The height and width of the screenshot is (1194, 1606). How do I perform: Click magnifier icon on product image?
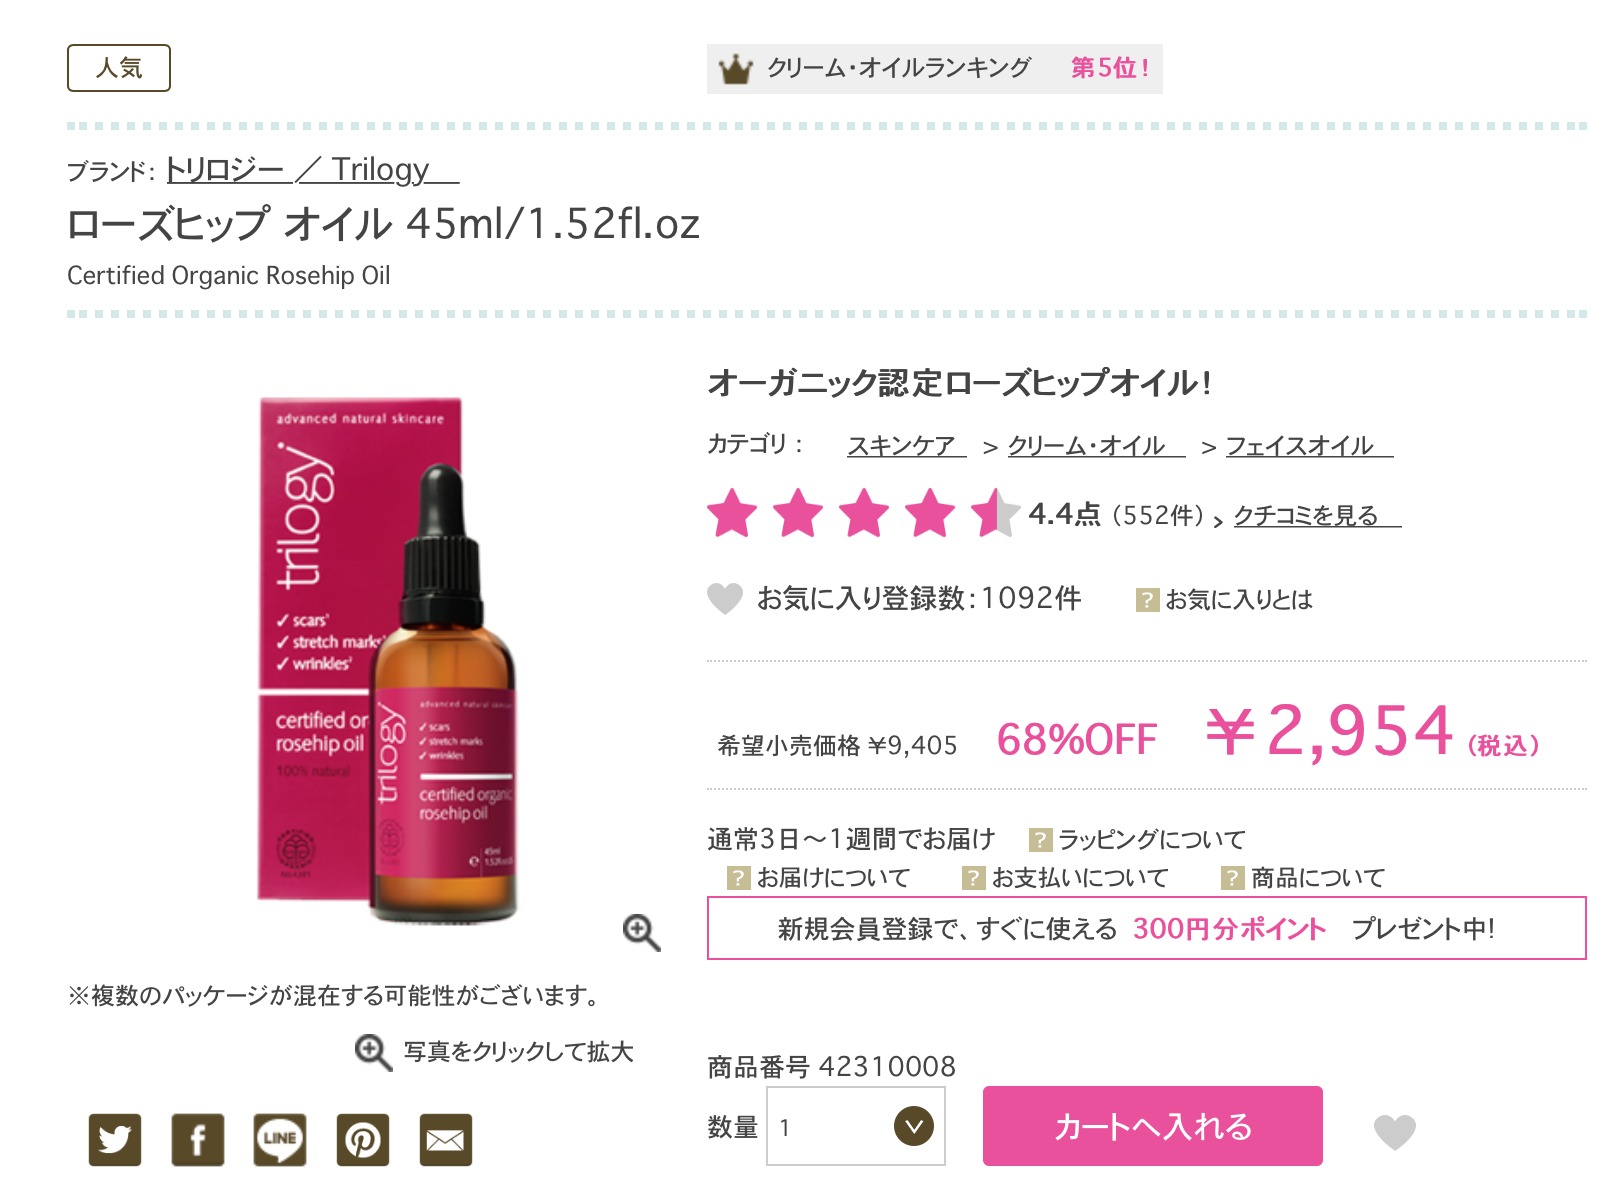point(641,932)
